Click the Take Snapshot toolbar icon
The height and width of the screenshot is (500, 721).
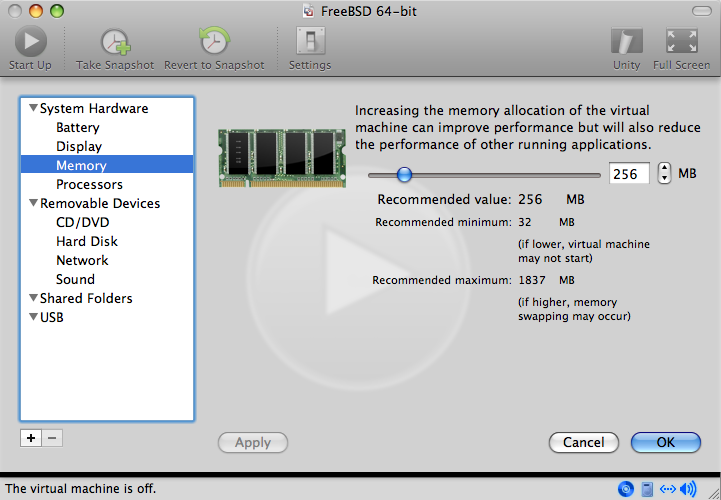pos(115,42)
